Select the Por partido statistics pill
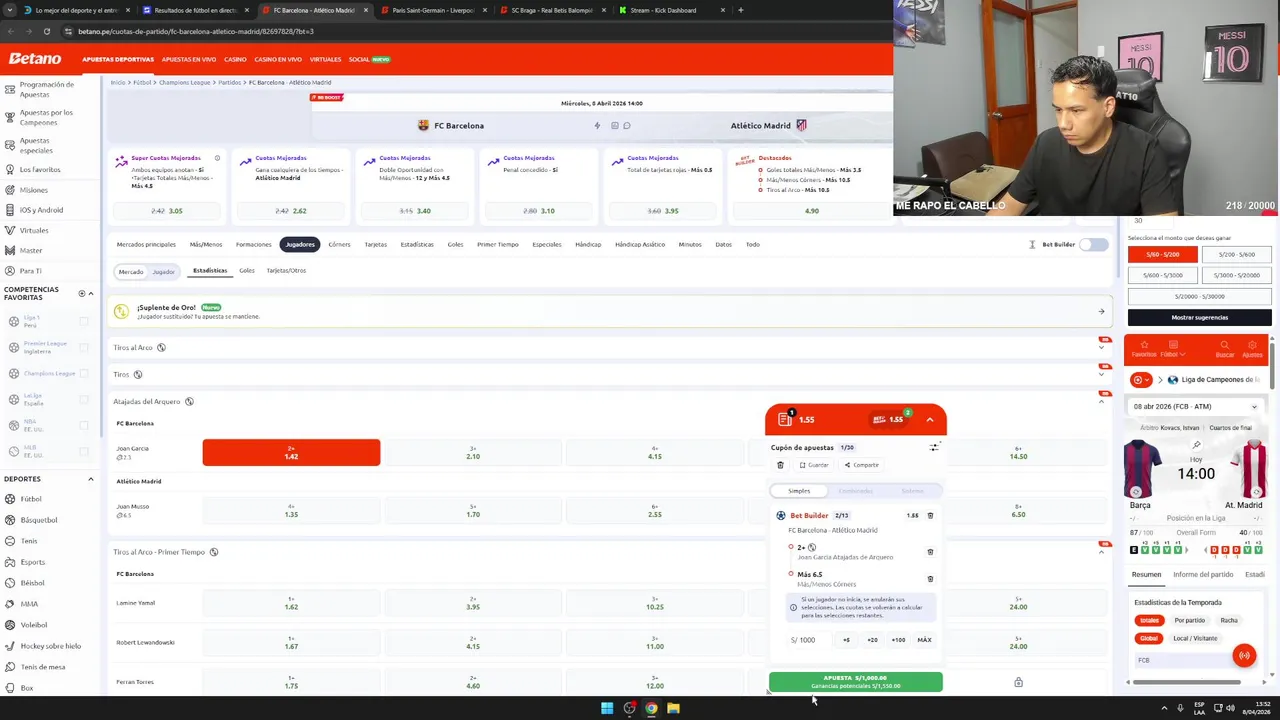 coord(1189,620)
